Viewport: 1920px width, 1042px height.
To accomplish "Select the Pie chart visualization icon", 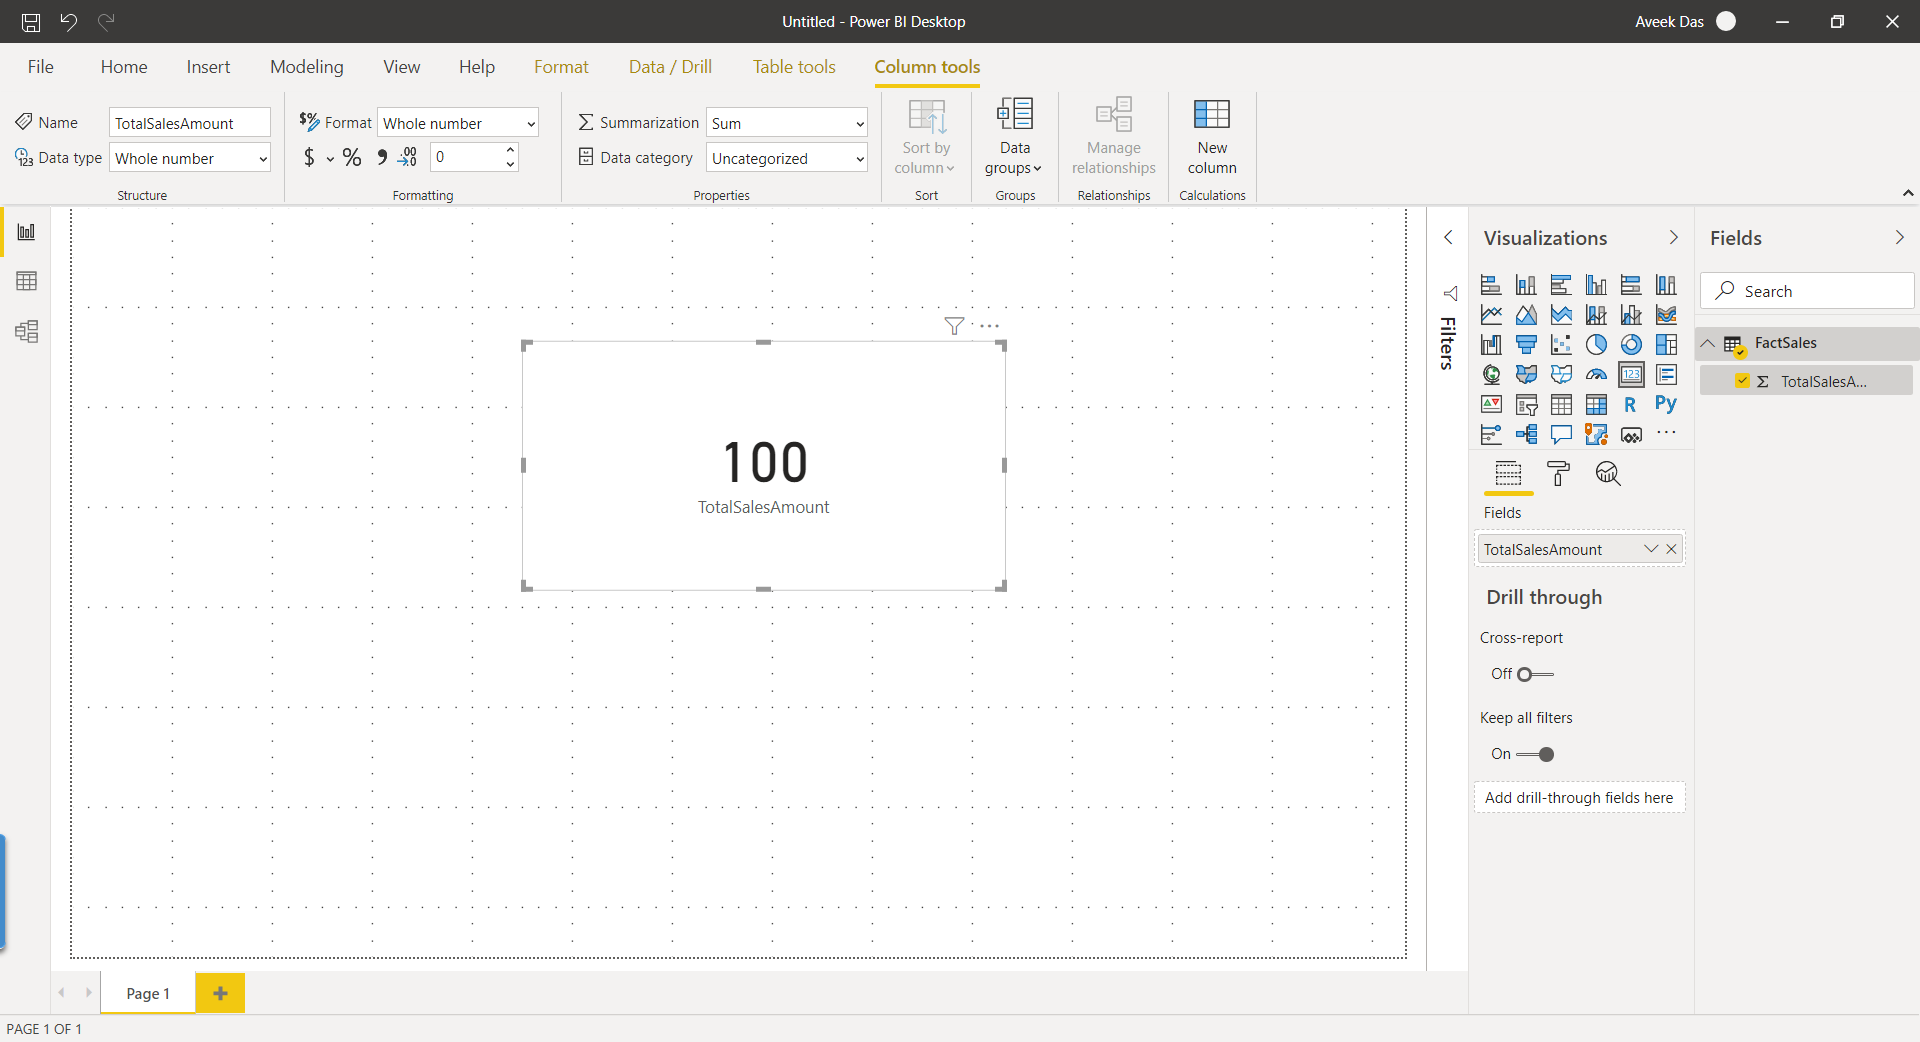I will 1596,345.
